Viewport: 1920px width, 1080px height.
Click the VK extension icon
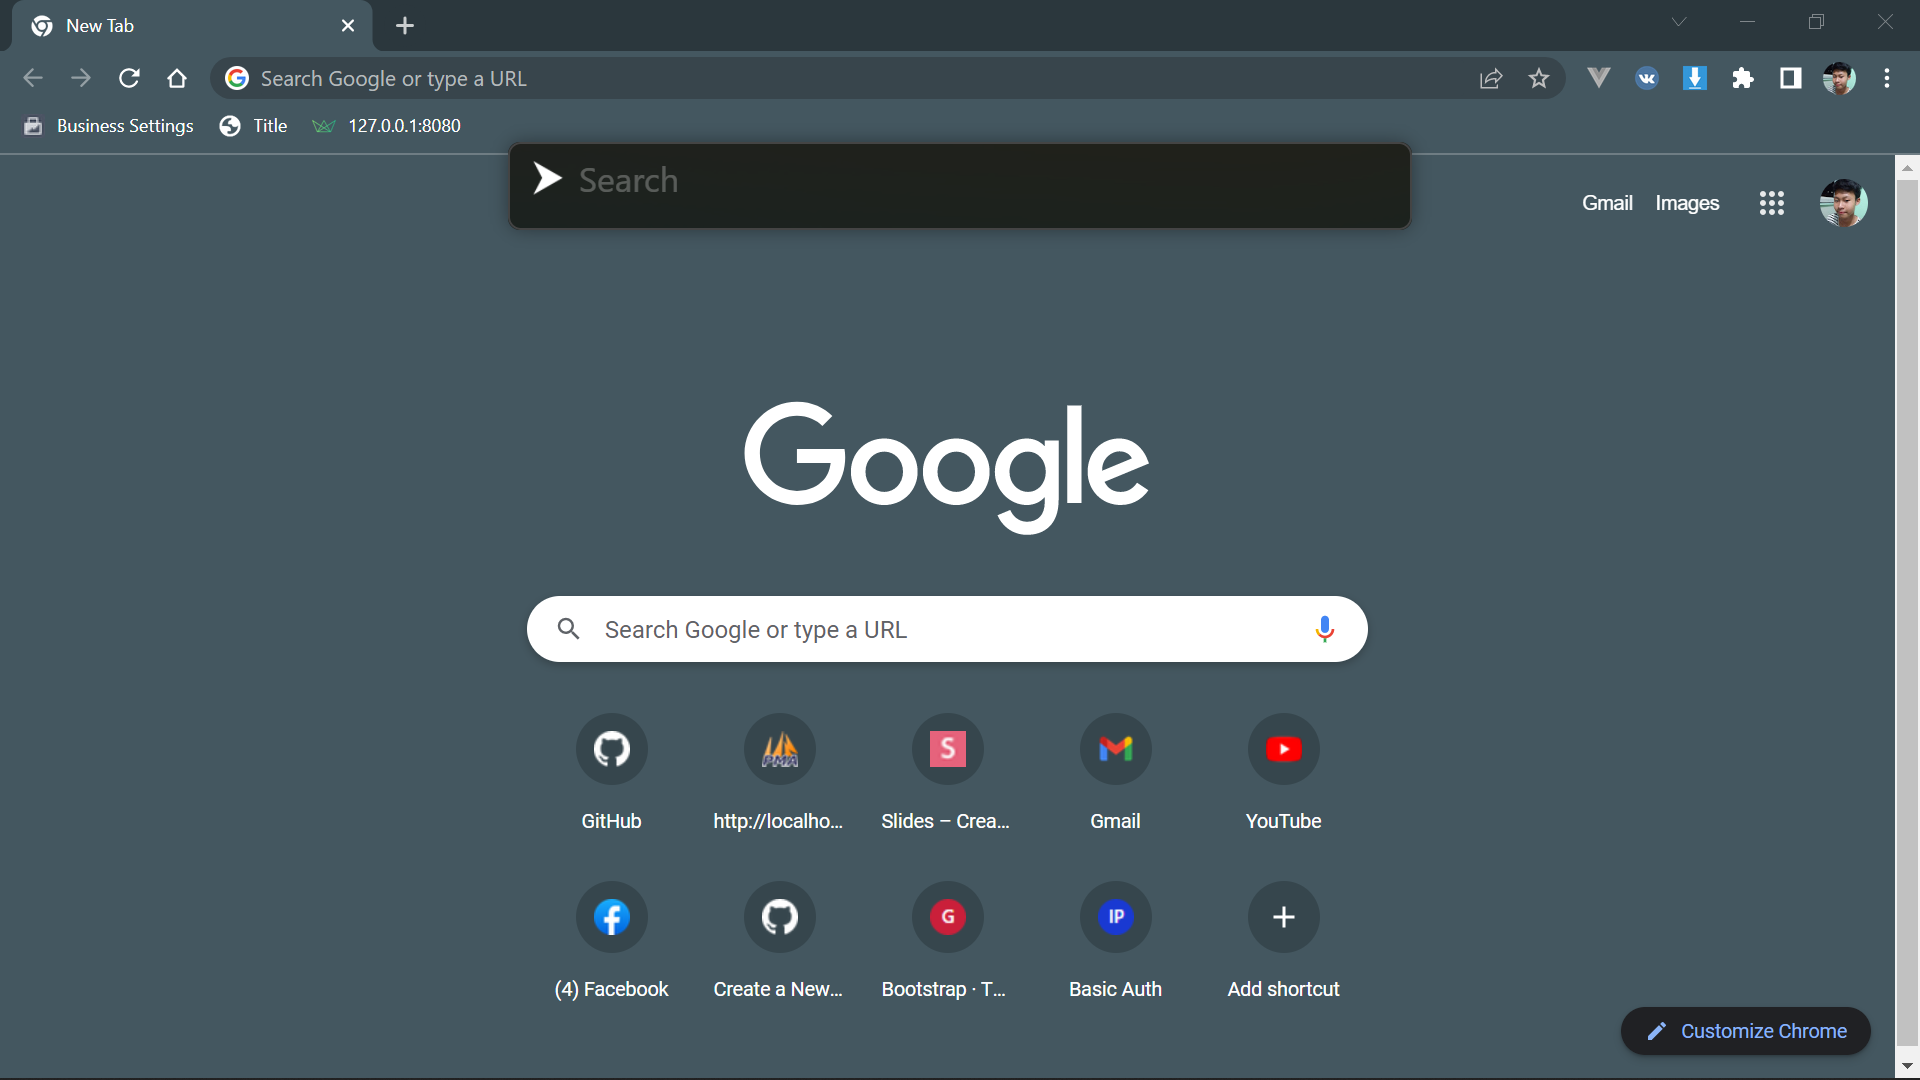[1647, 78]
